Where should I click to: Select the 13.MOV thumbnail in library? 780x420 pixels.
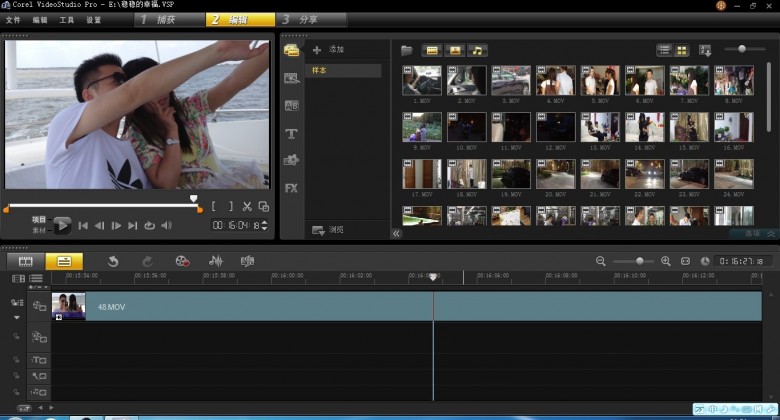pyautogui.click(x=599, y=127)
